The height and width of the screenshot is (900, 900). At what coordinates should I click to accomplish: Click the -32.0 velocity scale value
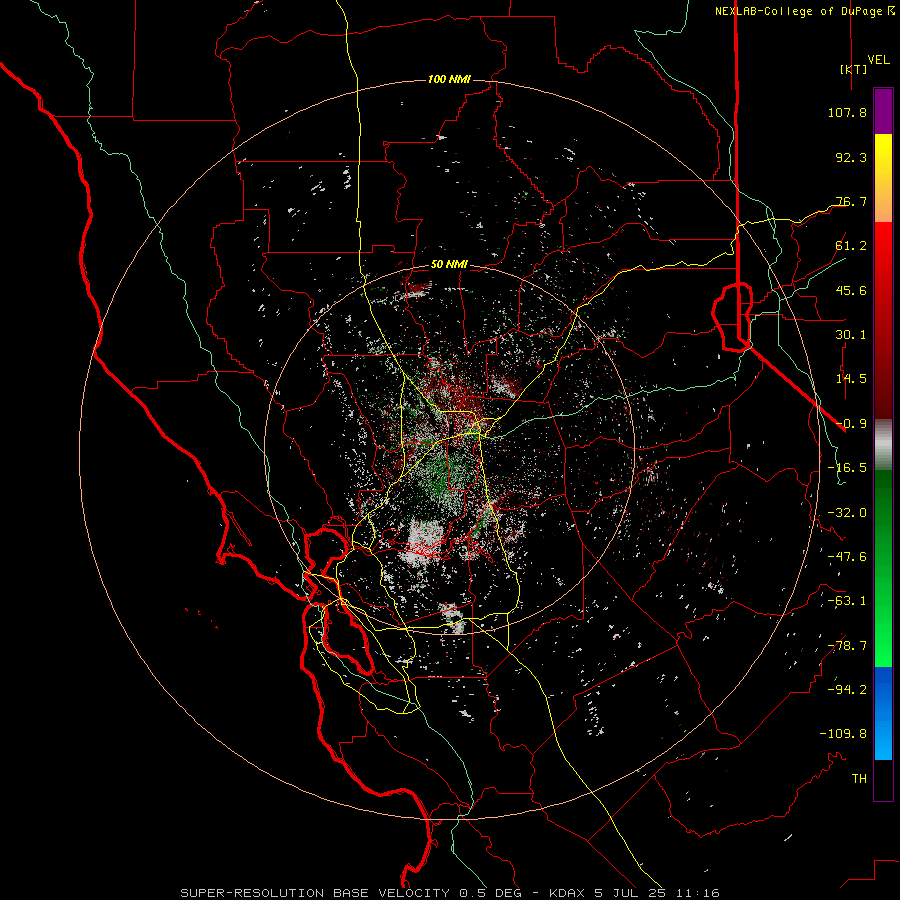click(847, 513)
